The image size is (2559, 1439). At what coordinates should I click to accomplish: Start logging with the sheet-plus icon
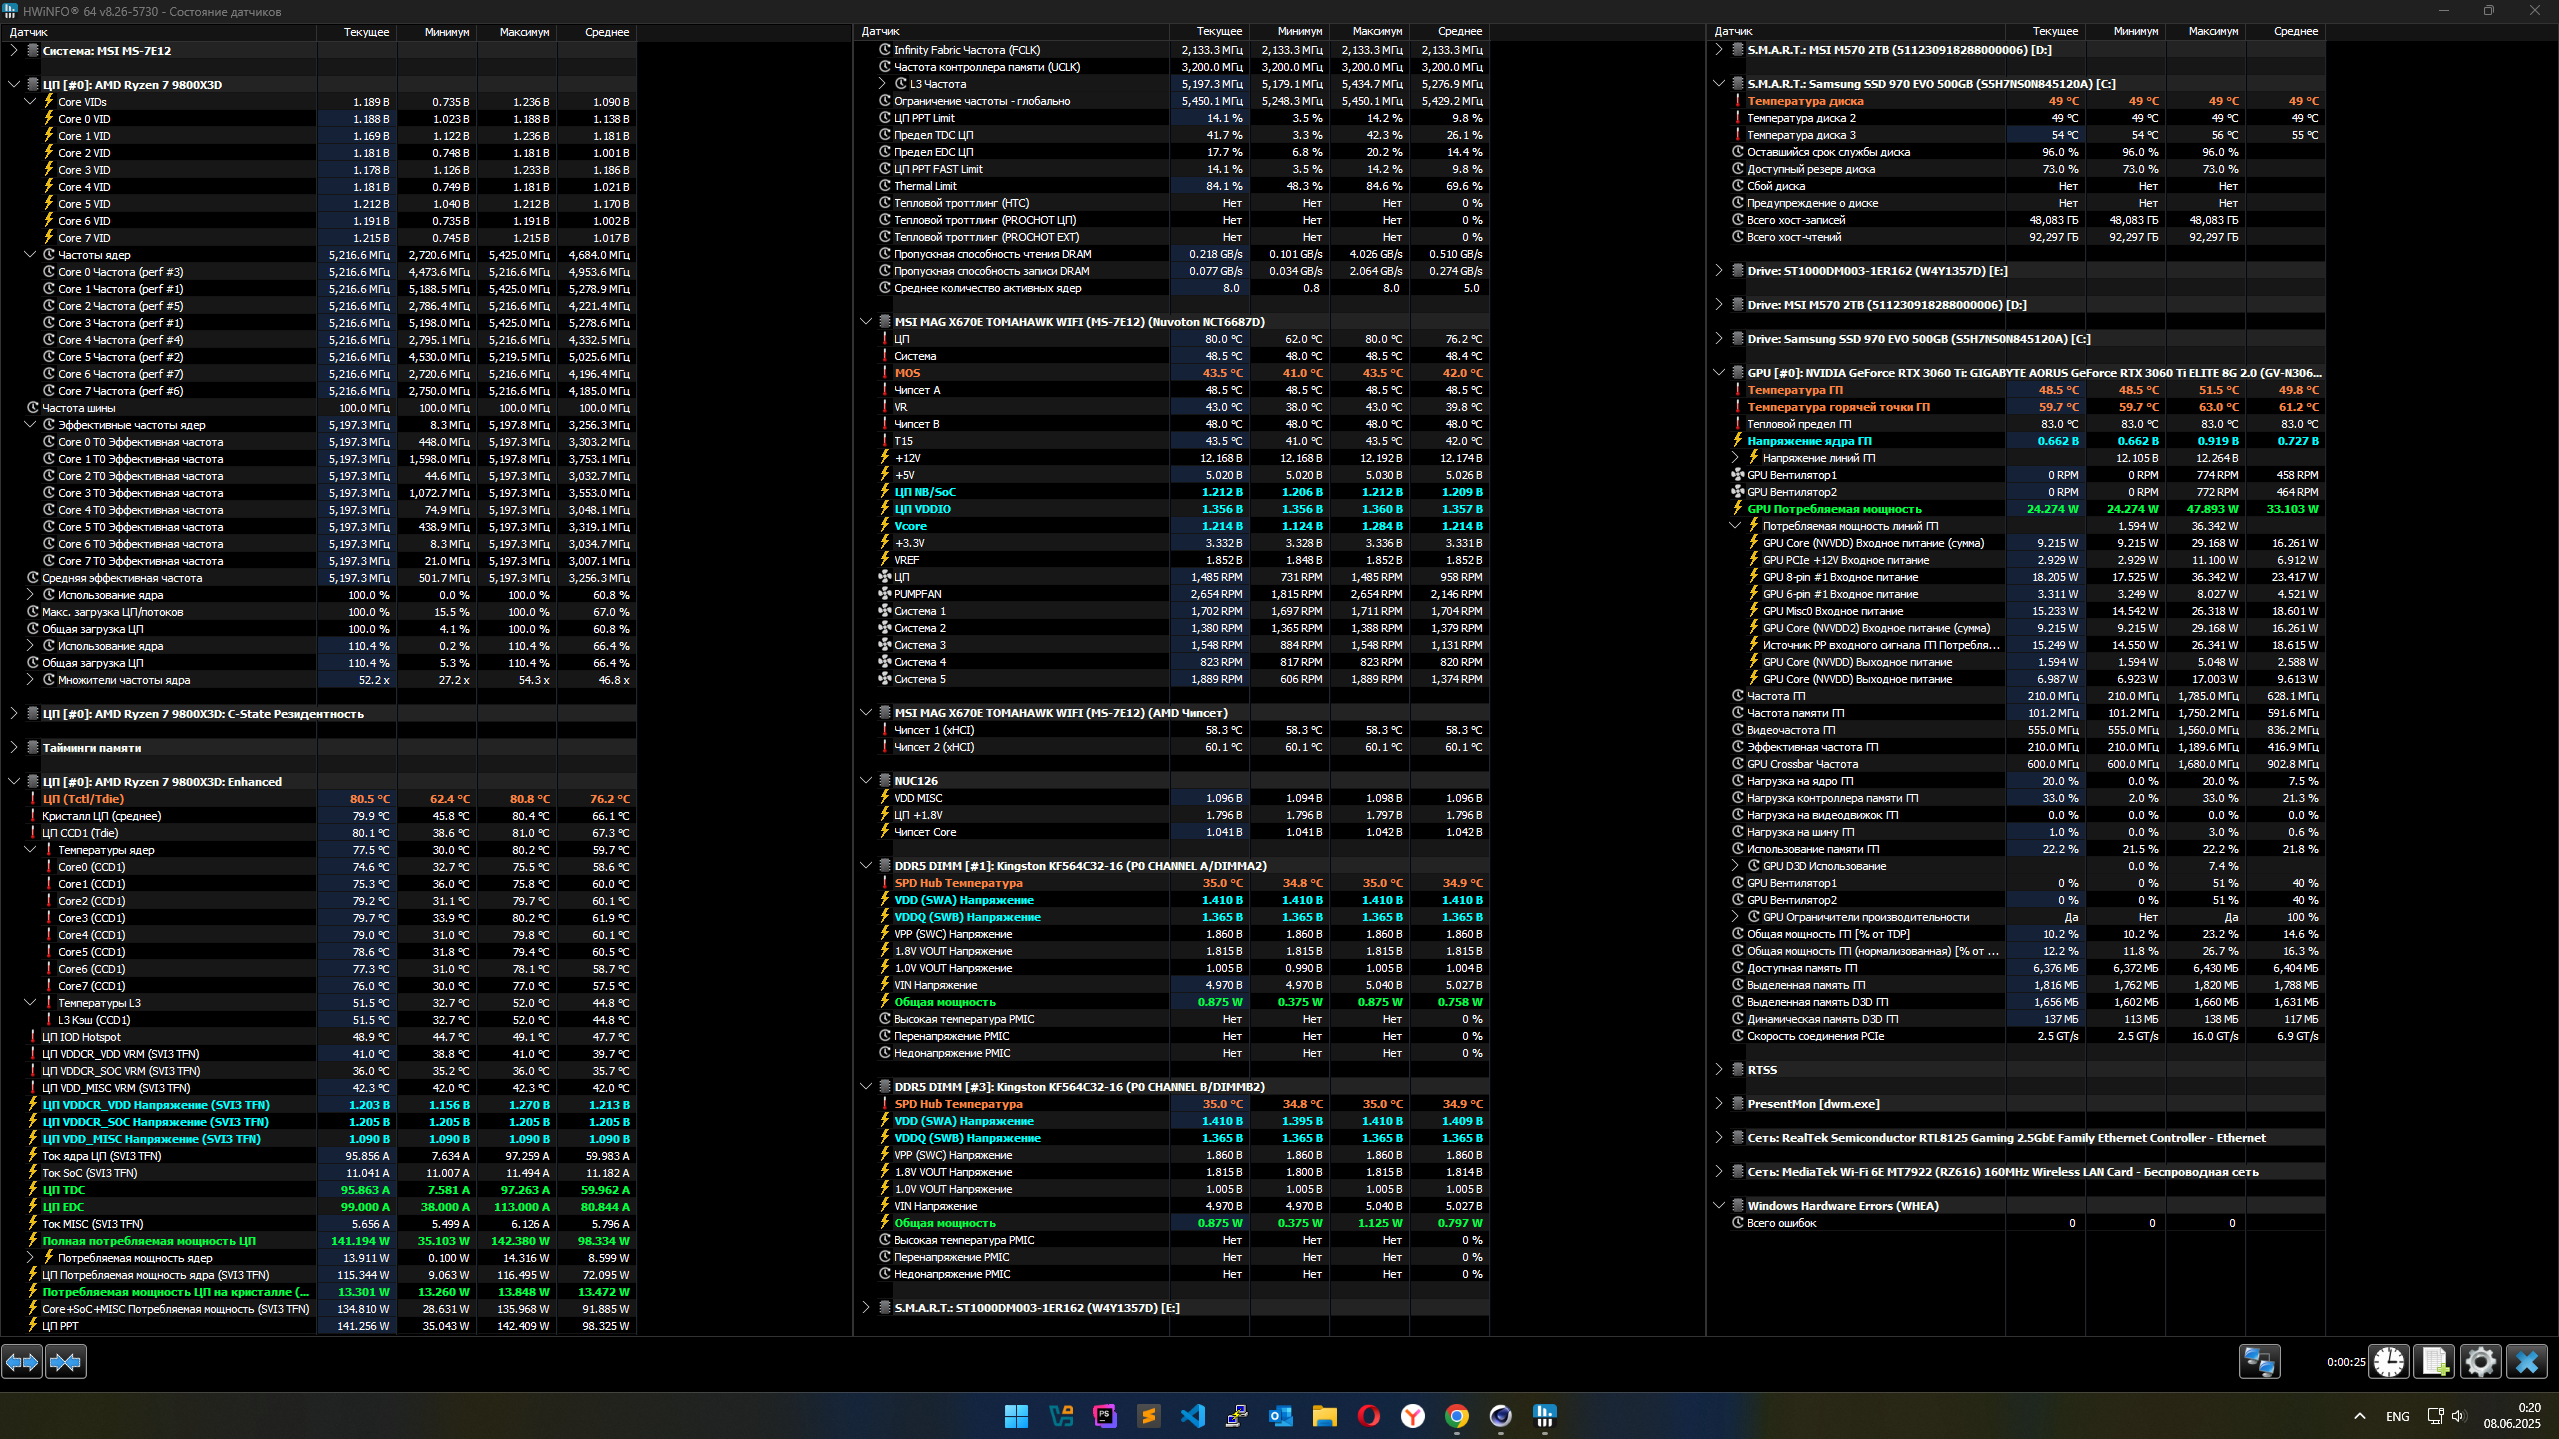coord(2435,1361)
